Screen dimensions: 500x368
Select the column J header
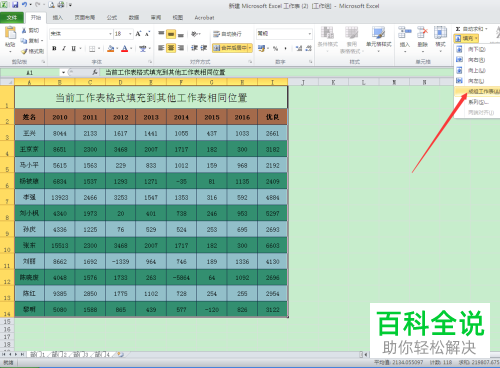click(x=303, y=82)
